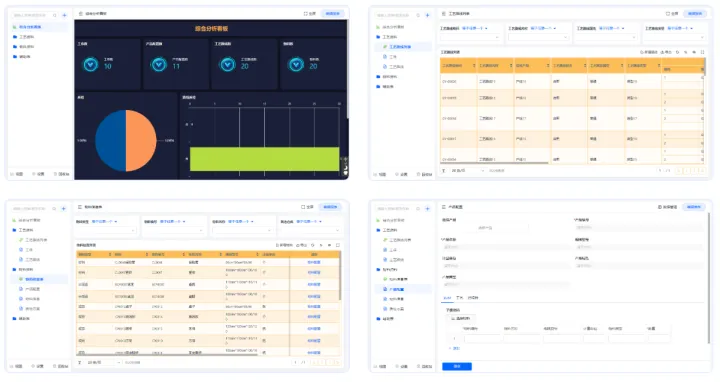Viewport: 720px width, 382px height.
Task: Toggle fullscreen in the CY-code table window header
Action: [672, 14]
